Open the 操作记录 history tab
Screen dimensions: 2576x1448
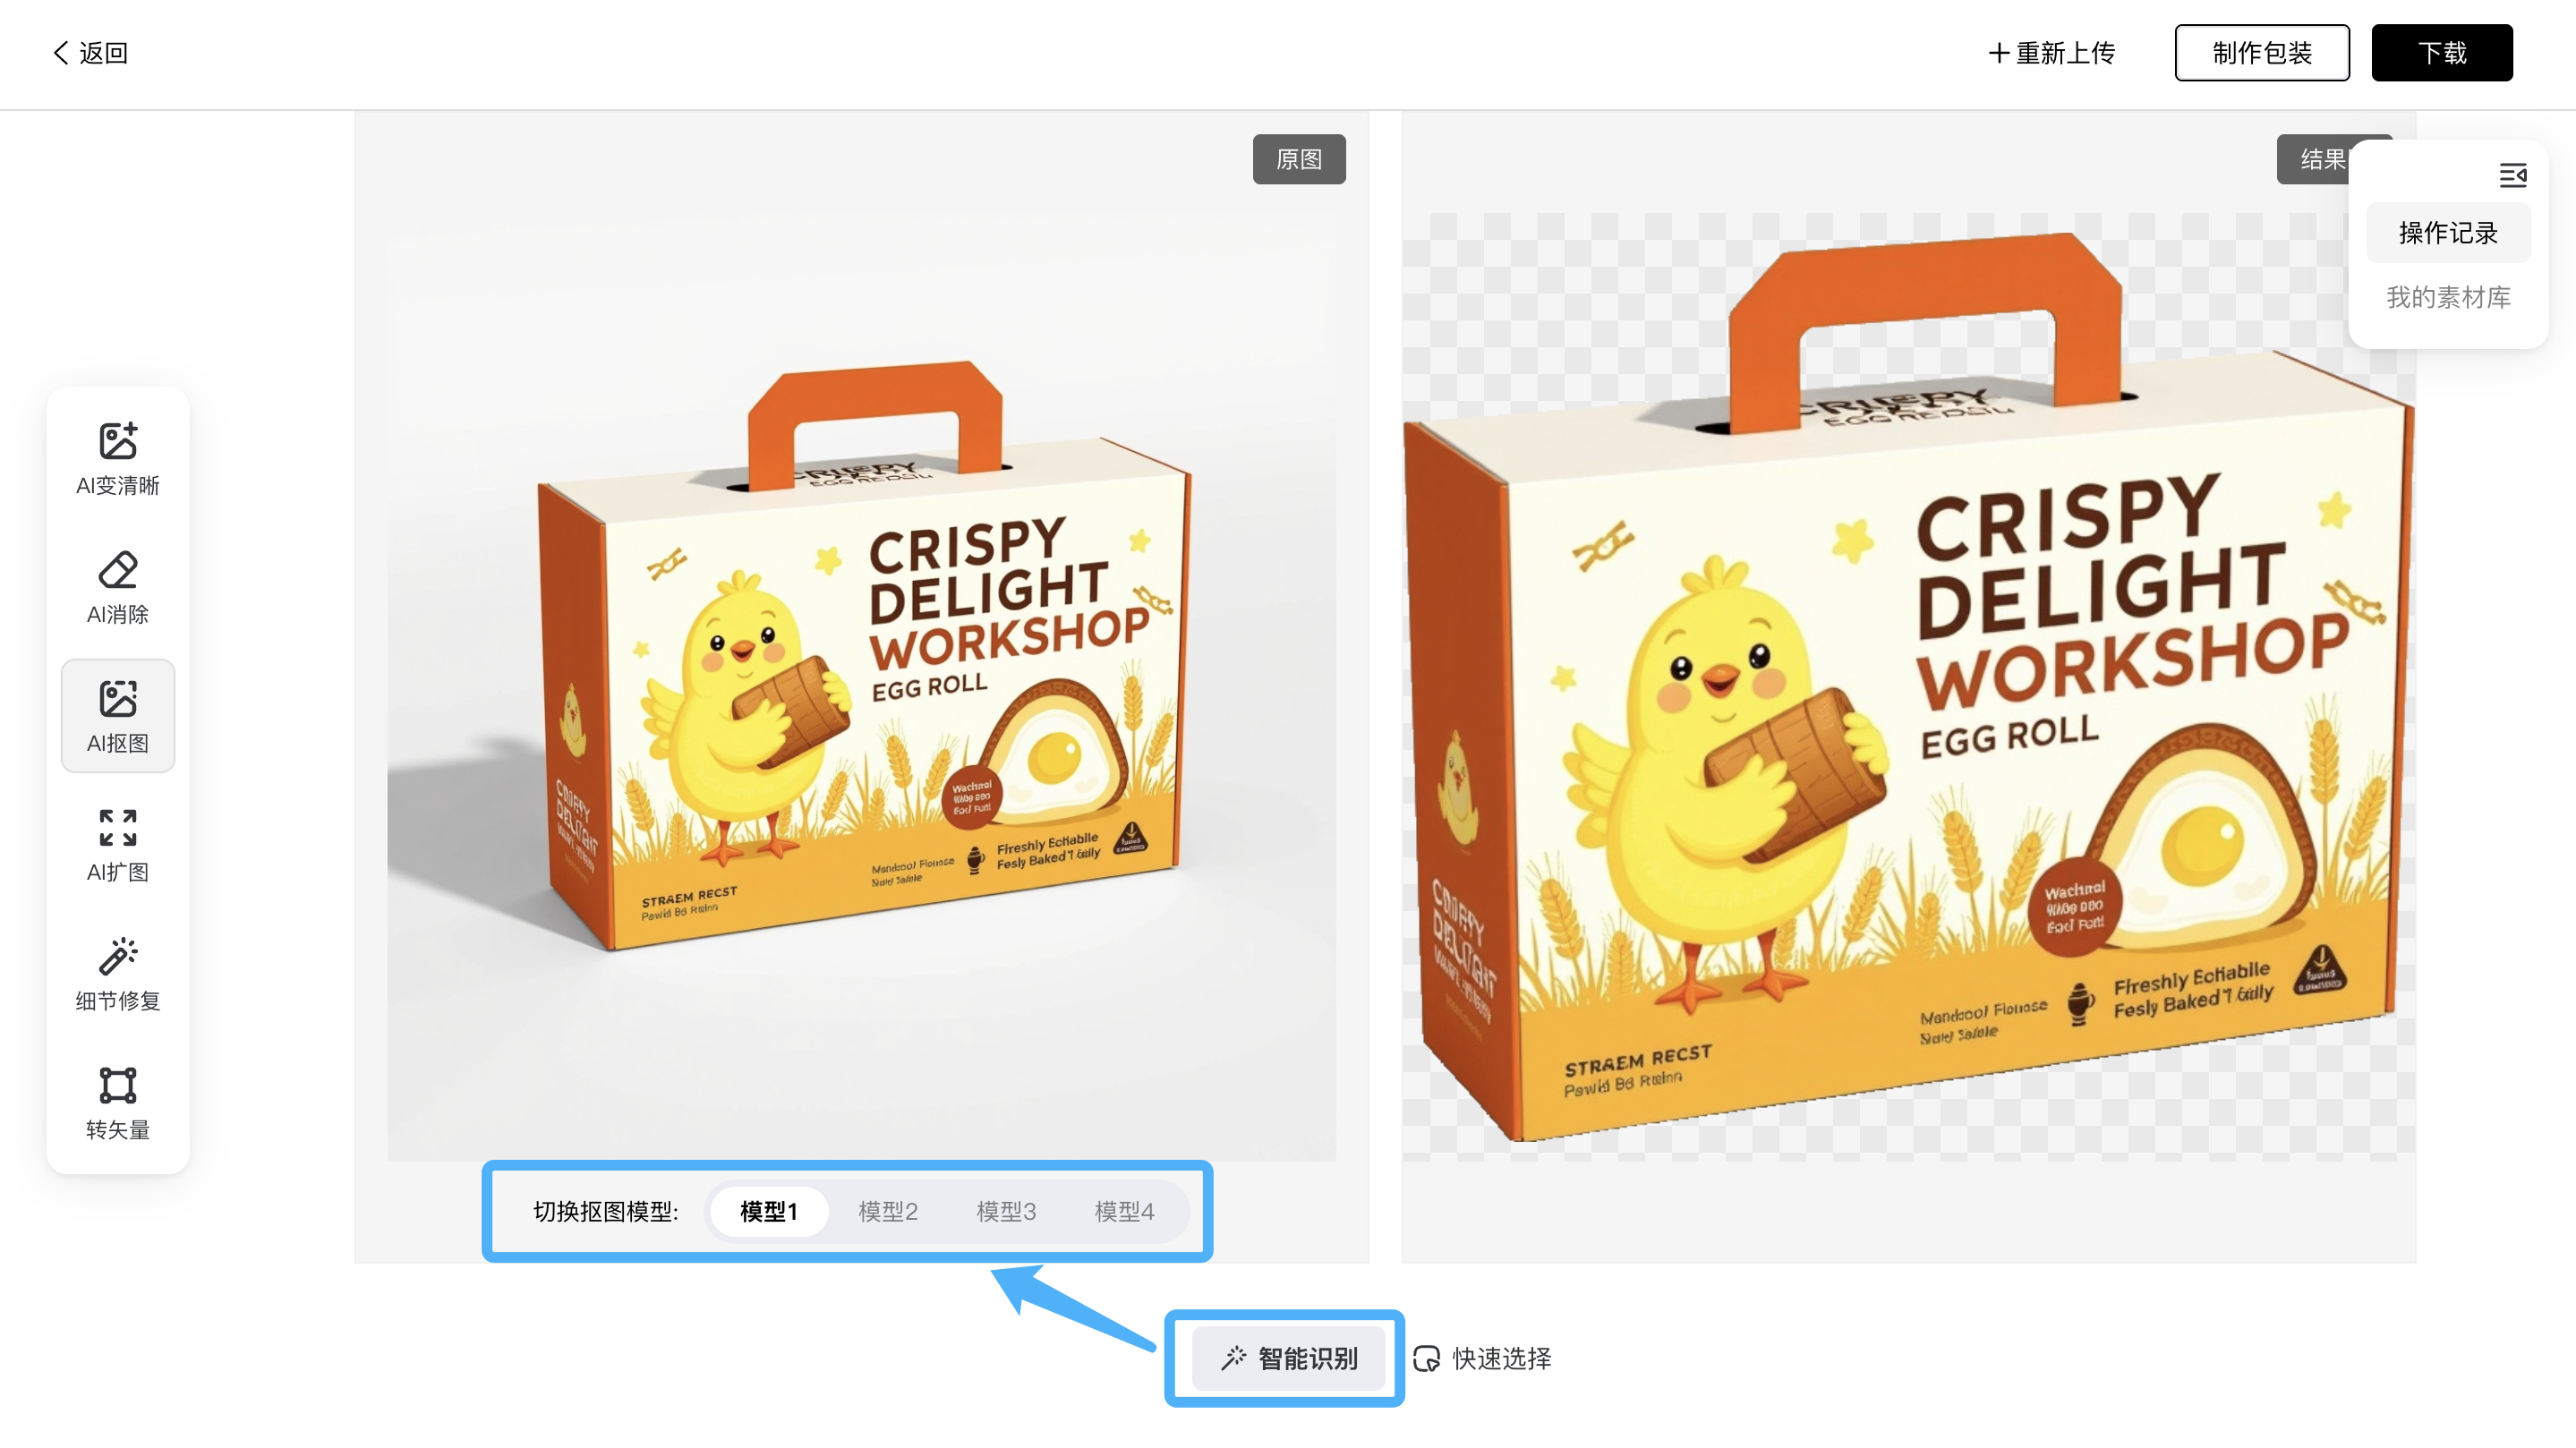click(x=2448, y=233)
